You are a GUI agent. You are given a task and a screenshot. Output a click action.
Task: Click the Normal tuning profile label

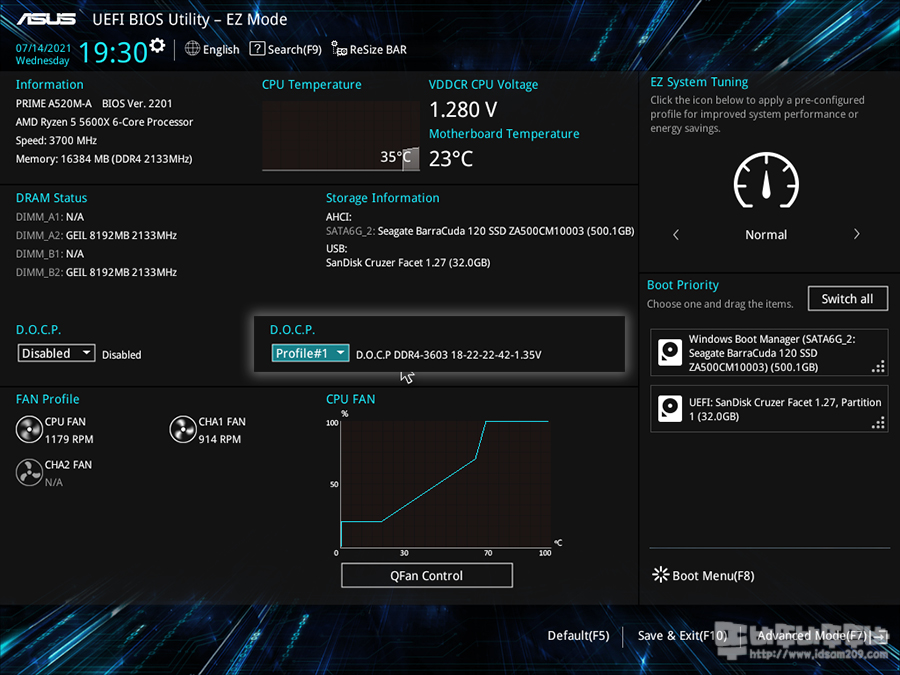point(766,234)
